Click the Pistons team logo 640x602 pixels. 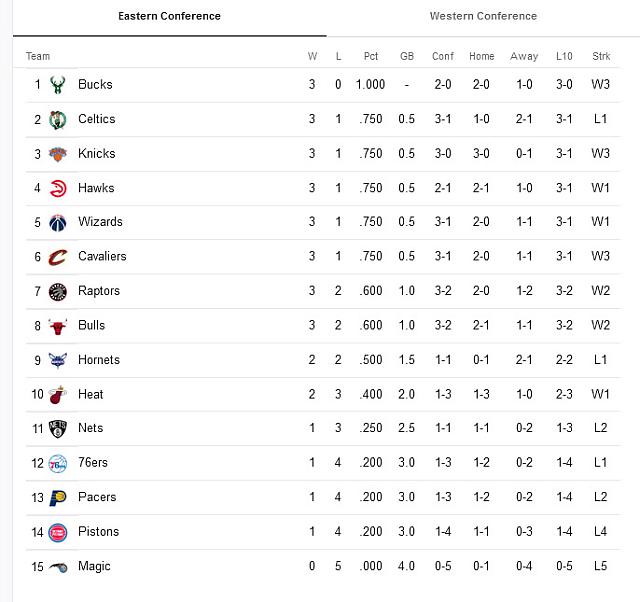pos(57,532)
